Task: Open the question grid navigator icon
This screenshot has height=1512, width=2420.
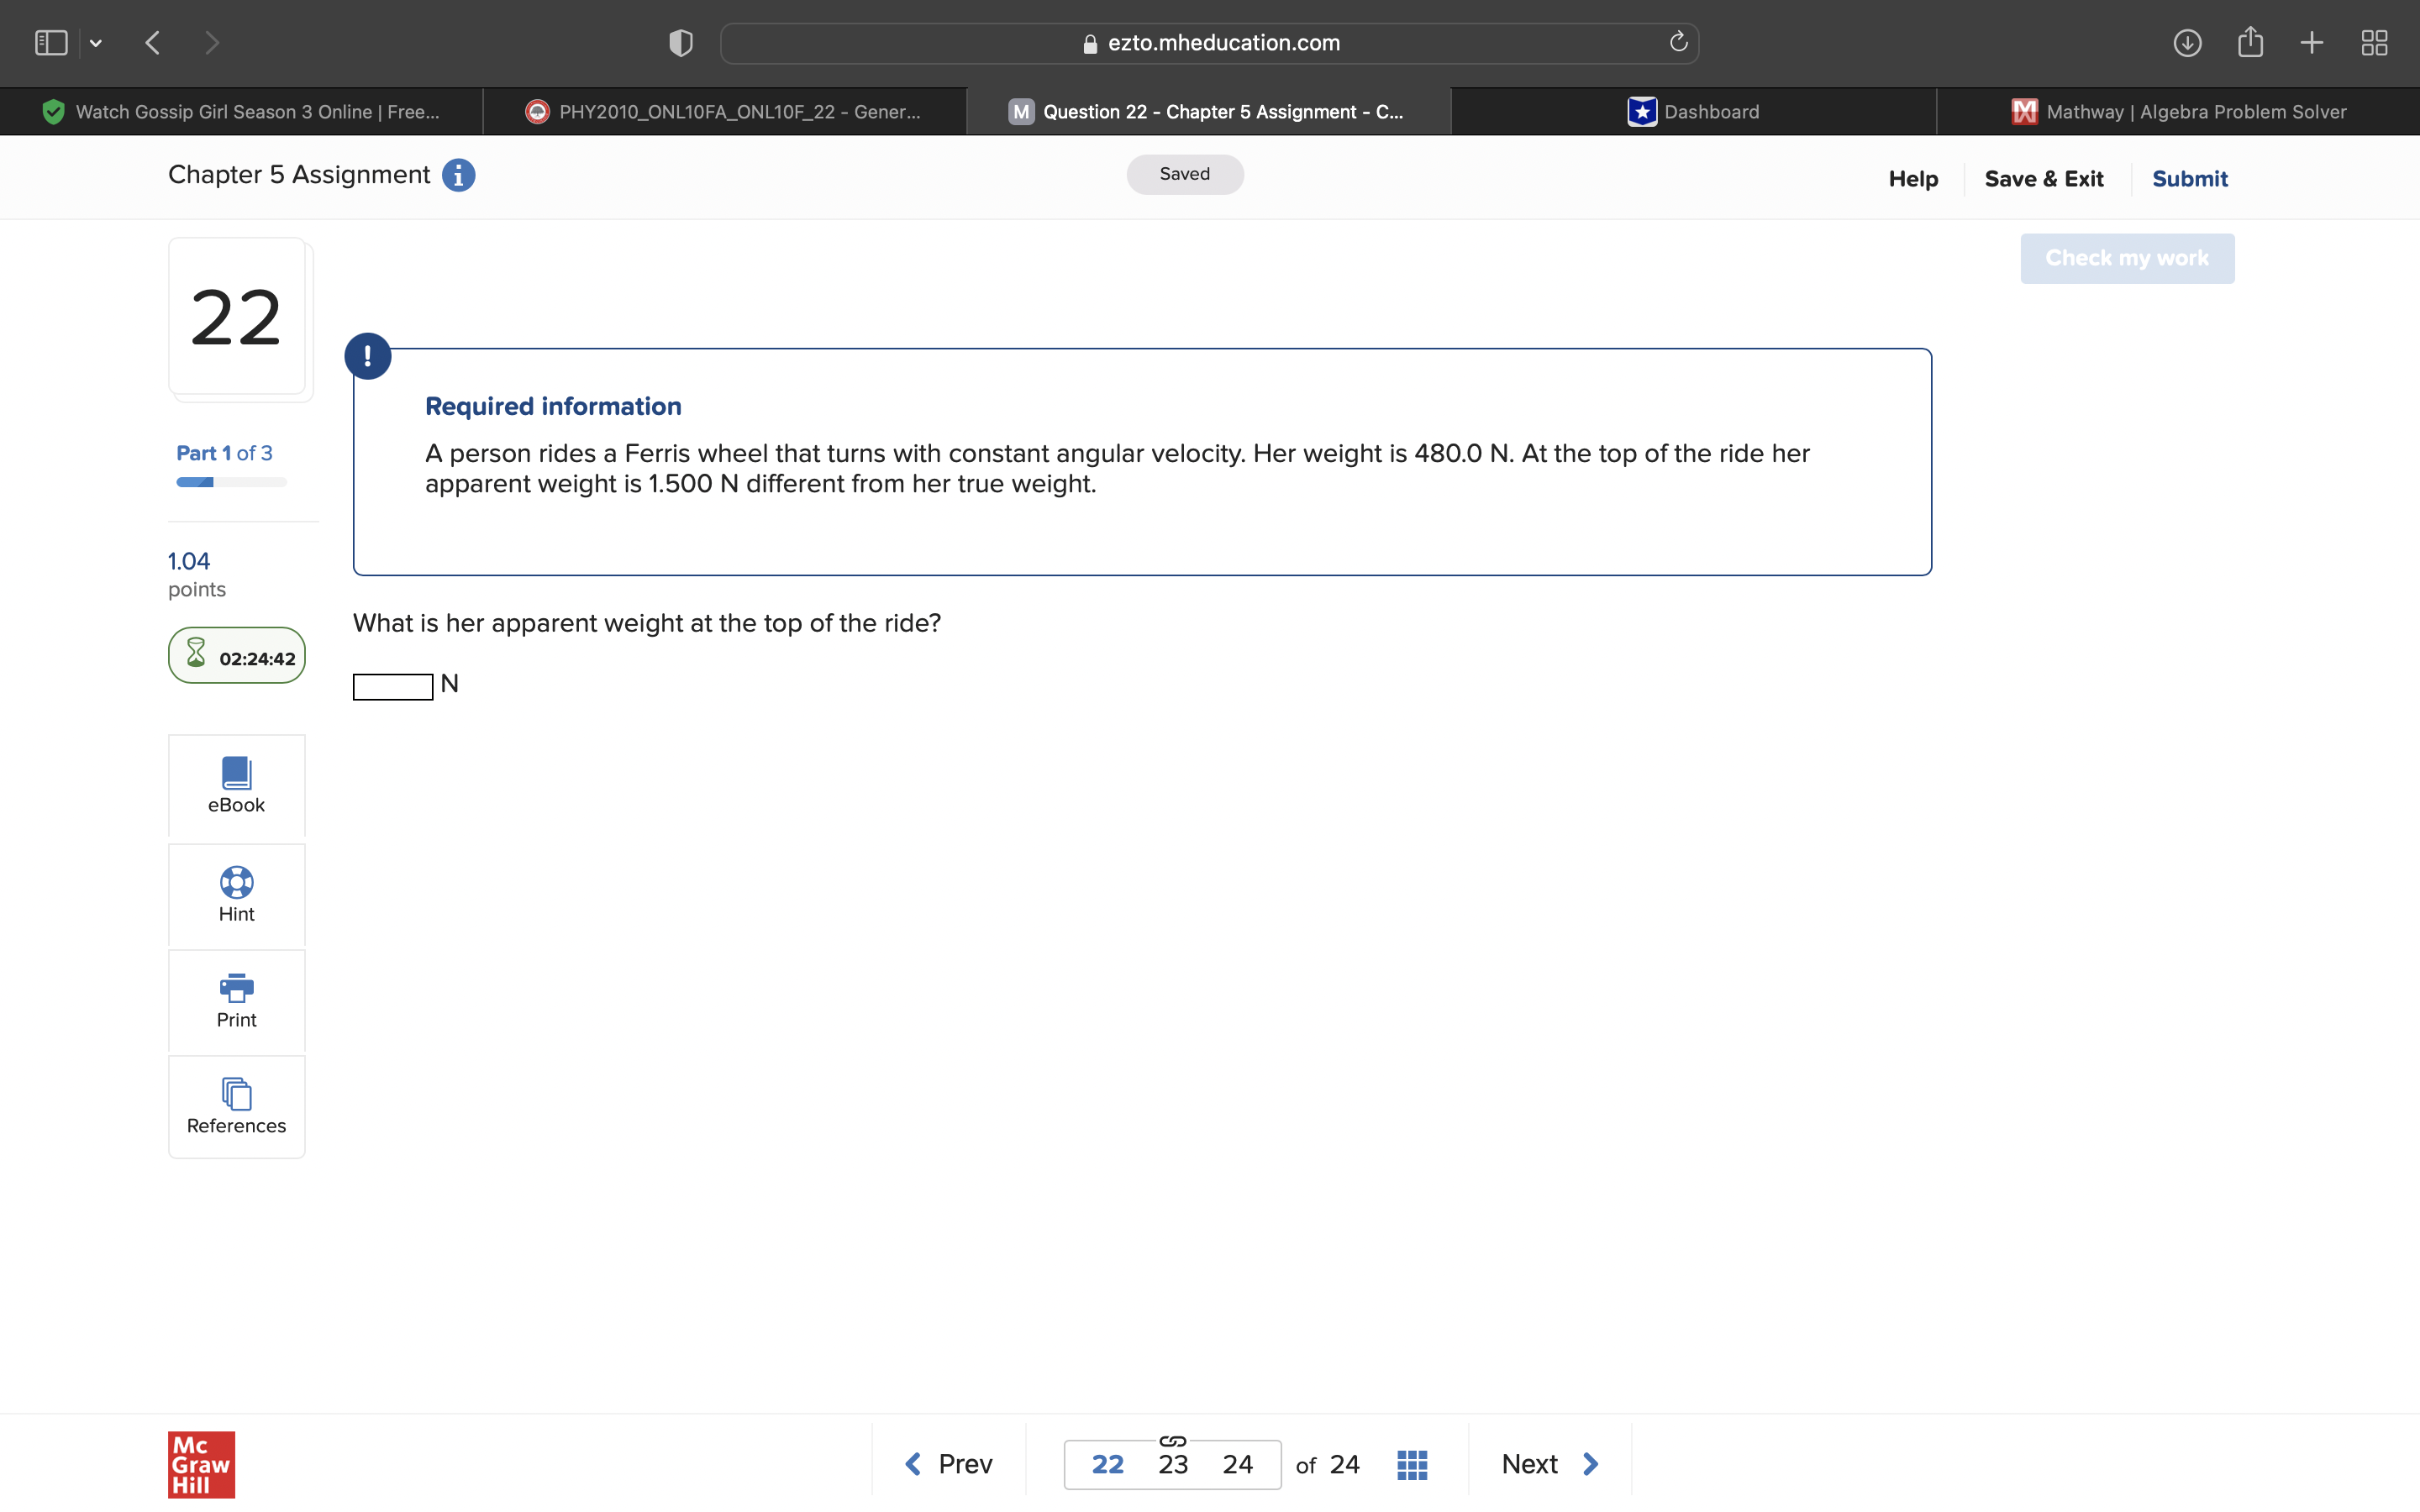Action: [1411, 1464]
